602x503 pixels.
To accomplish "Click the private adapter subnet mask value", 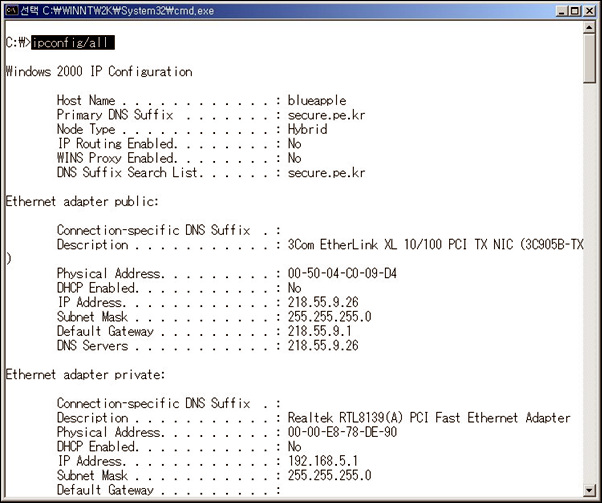I will 329,475.
